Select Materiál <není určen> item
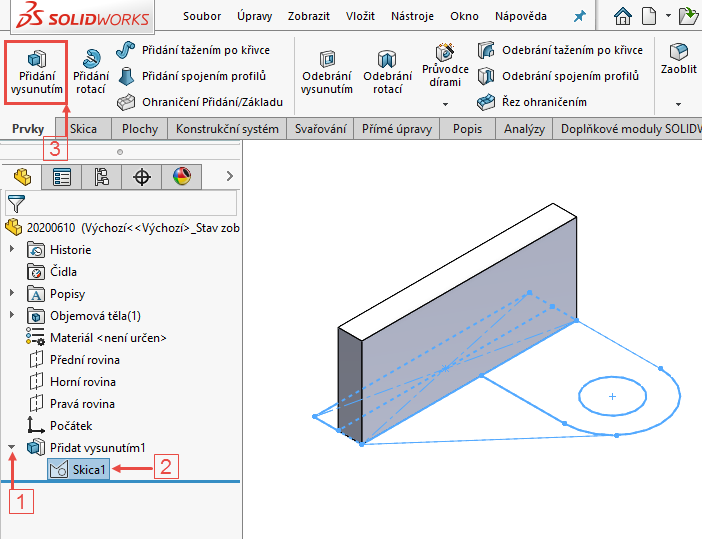Screen dimensions: 702x539 coord(96,338)
